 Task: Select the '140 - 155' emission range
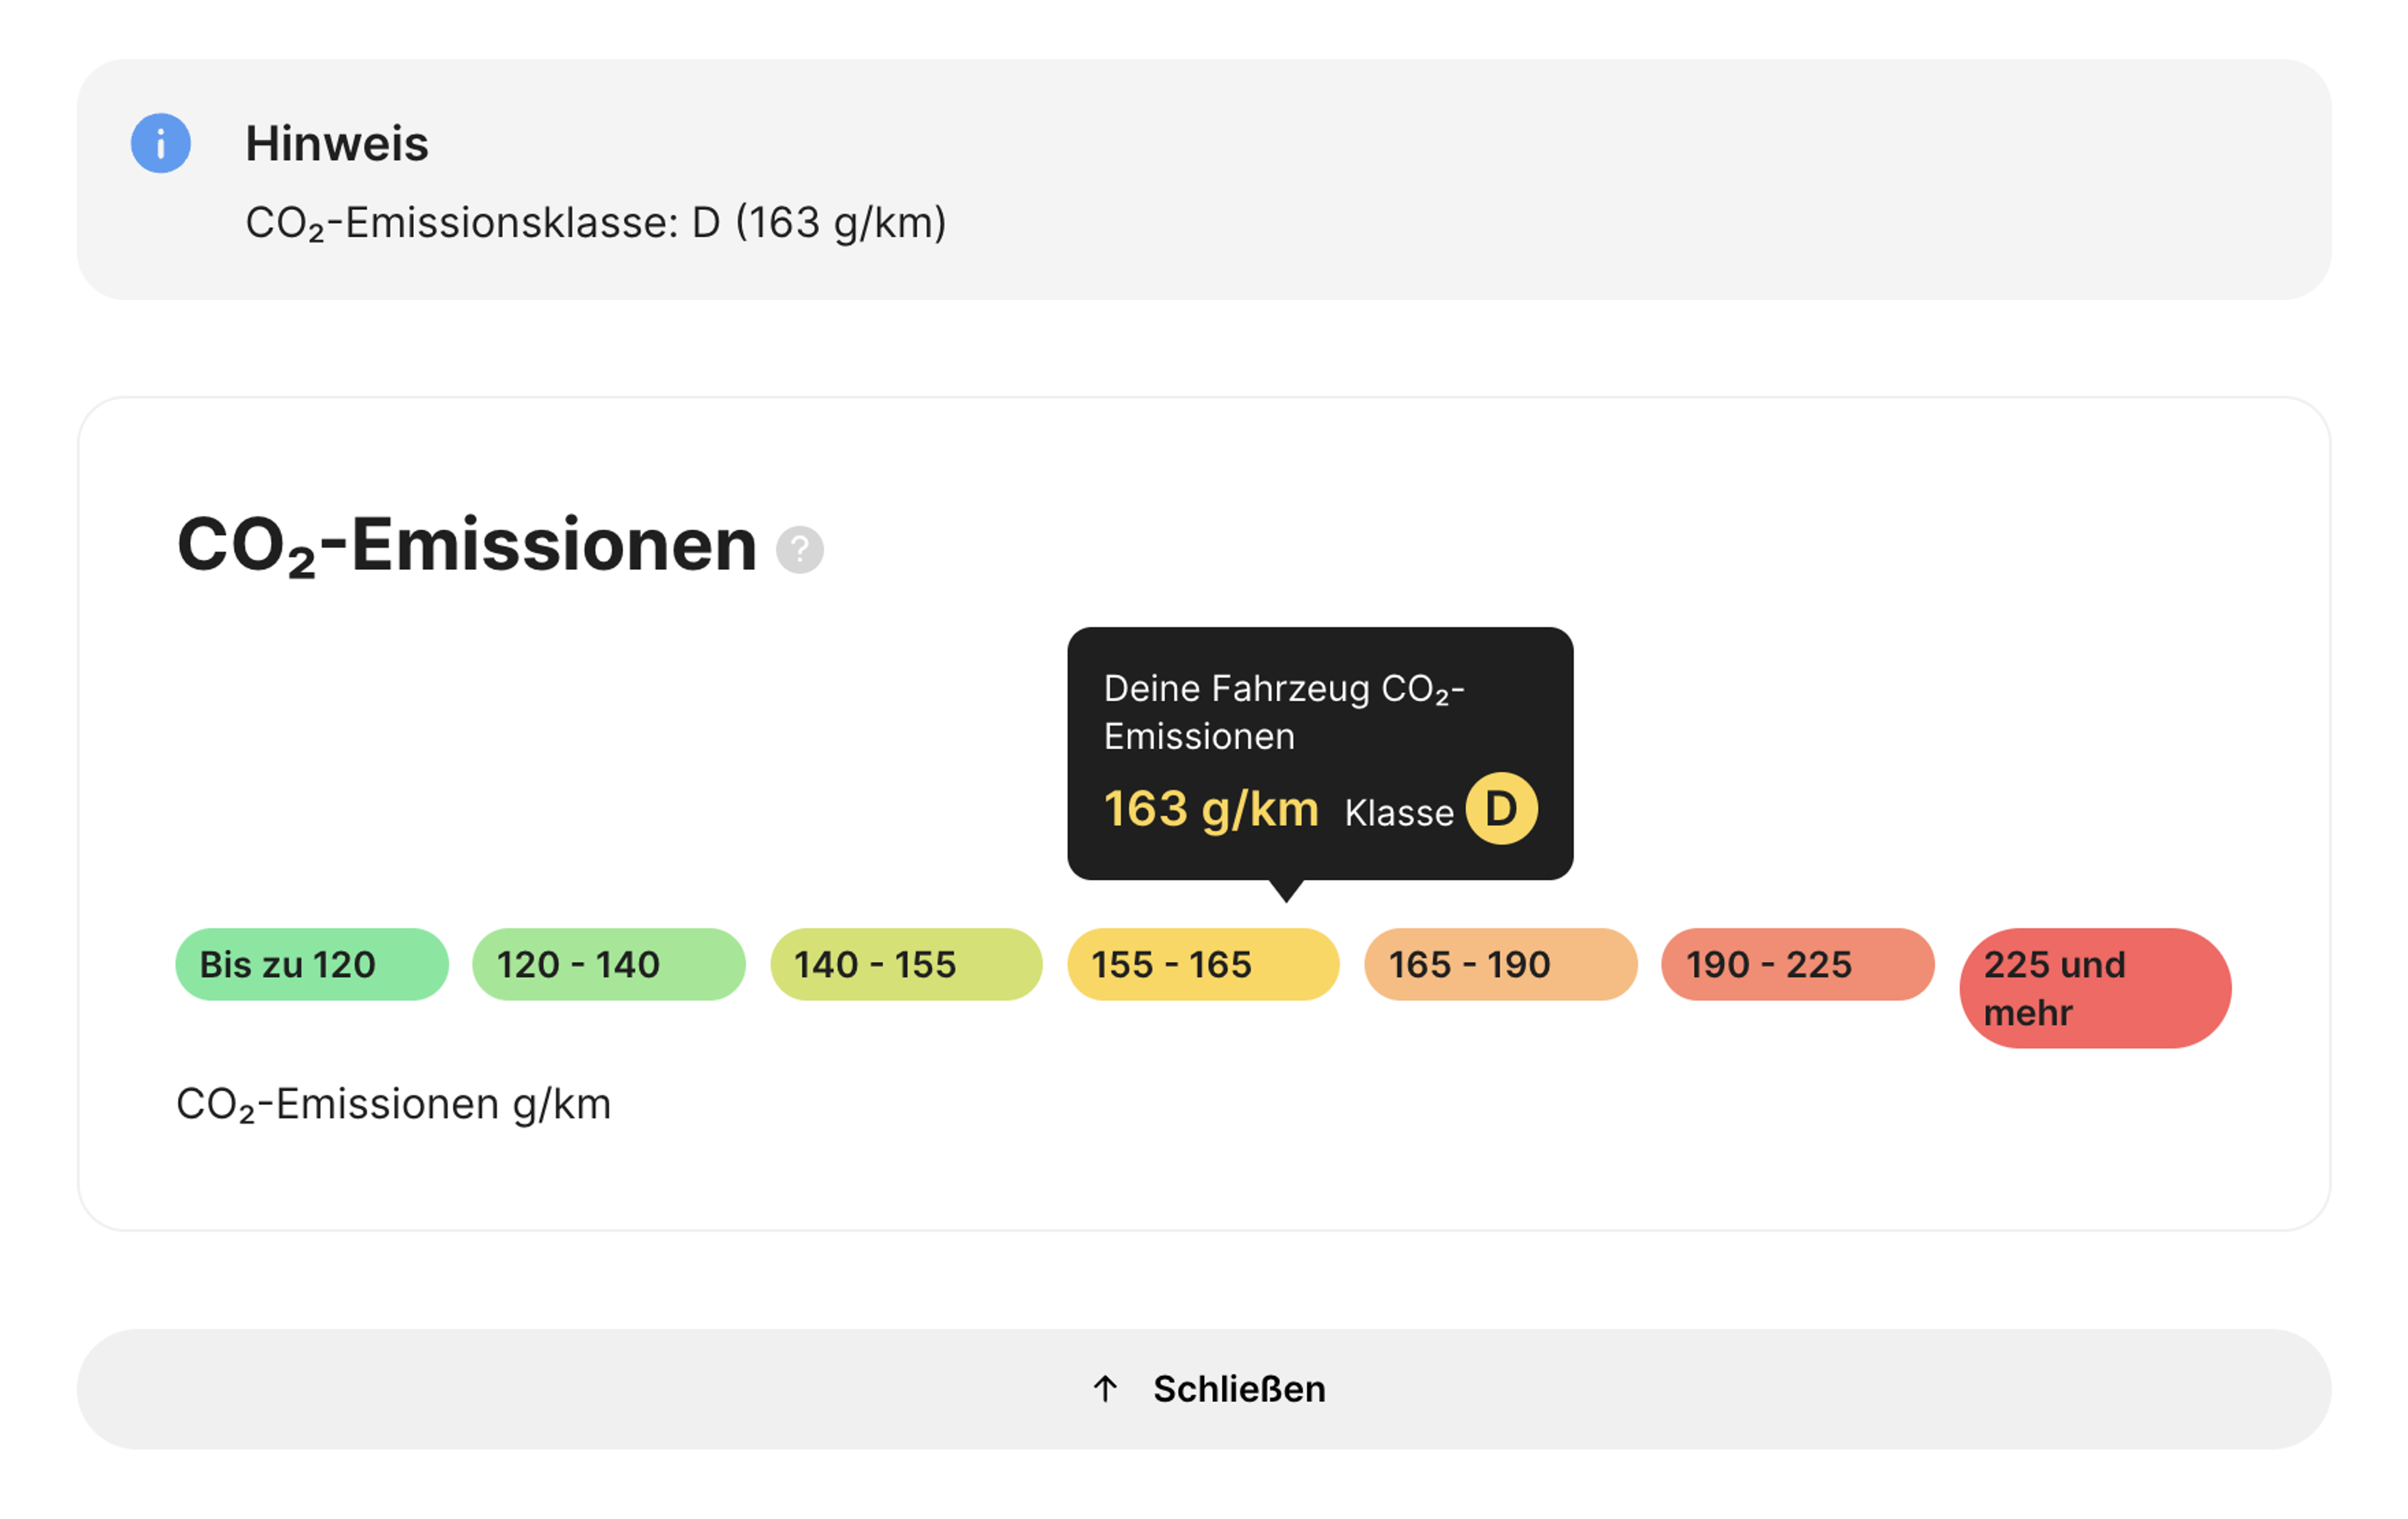click(x=906, y=964)
